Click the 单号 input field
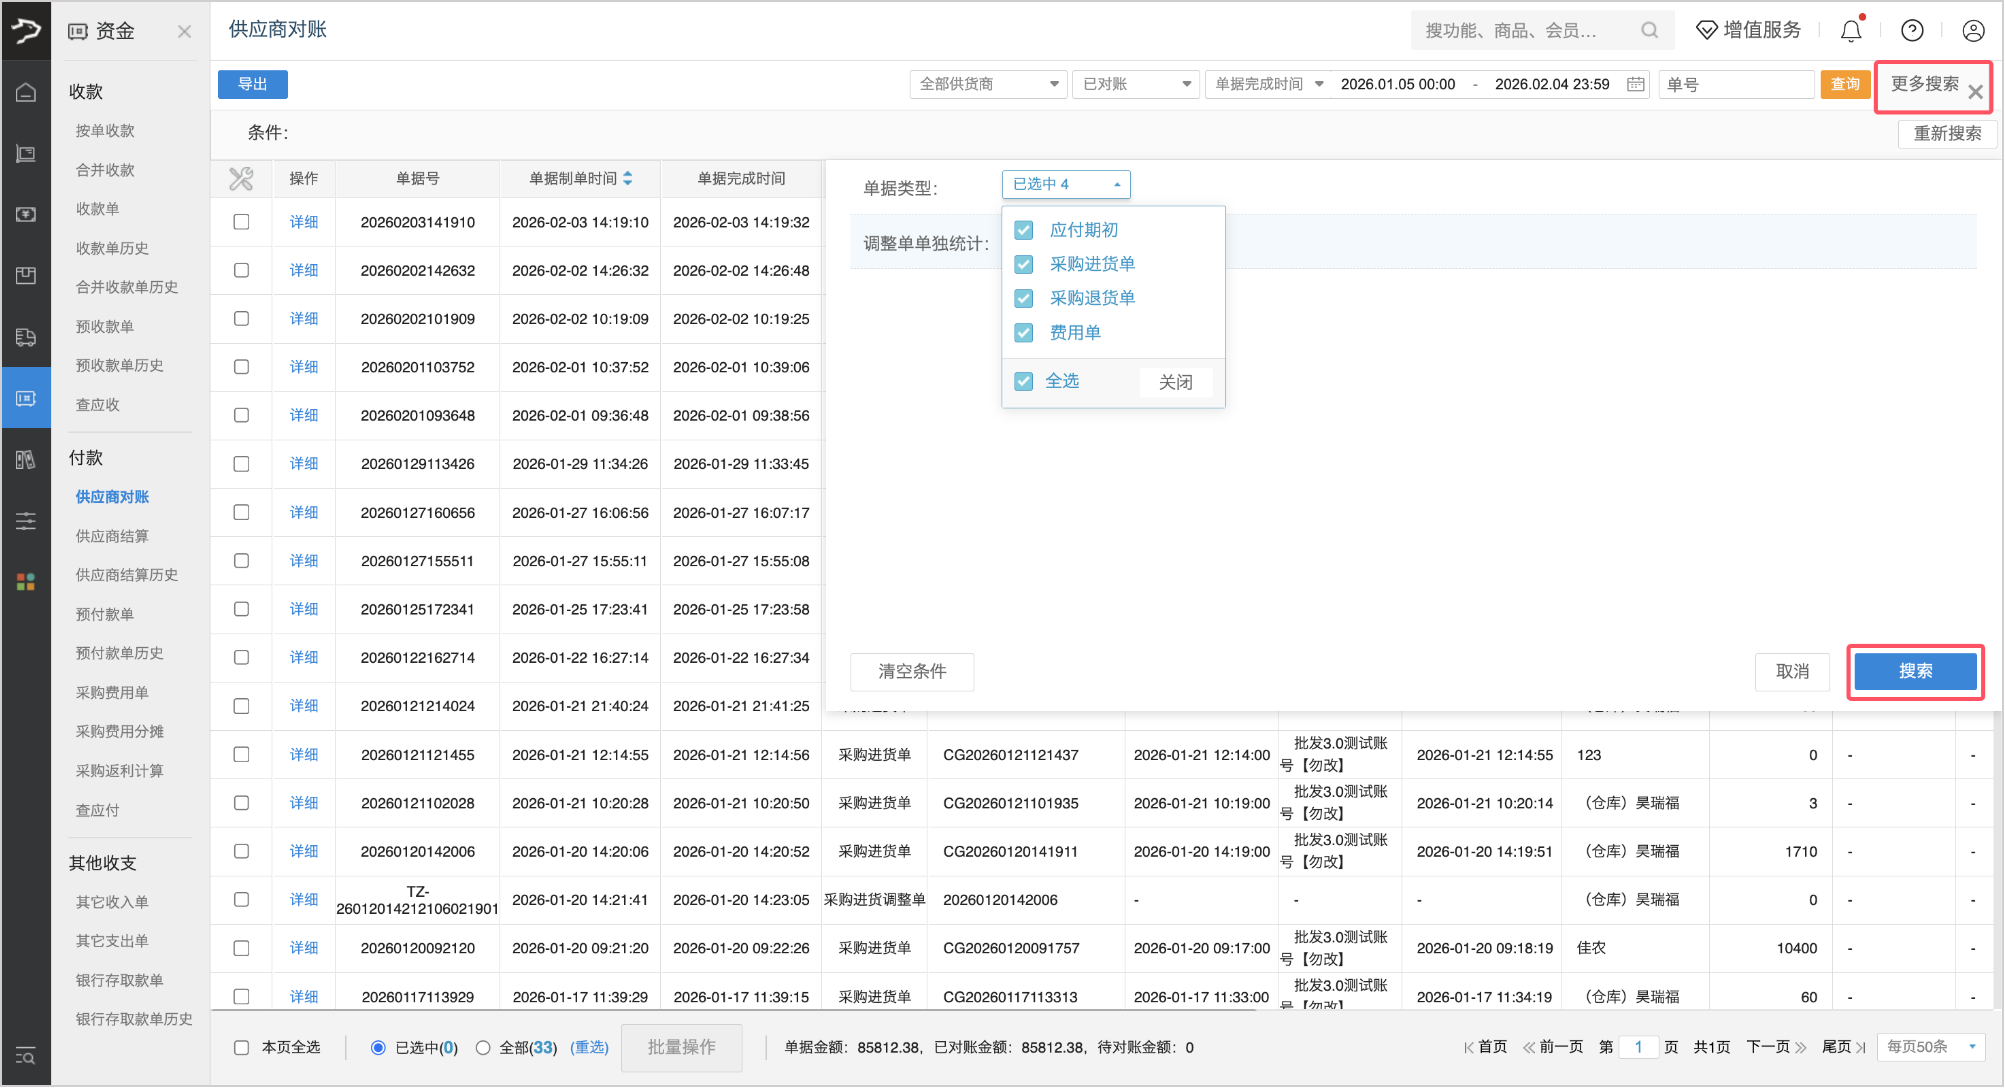The height and width of the screenshot is (1088, 2005). [1735, 84]
